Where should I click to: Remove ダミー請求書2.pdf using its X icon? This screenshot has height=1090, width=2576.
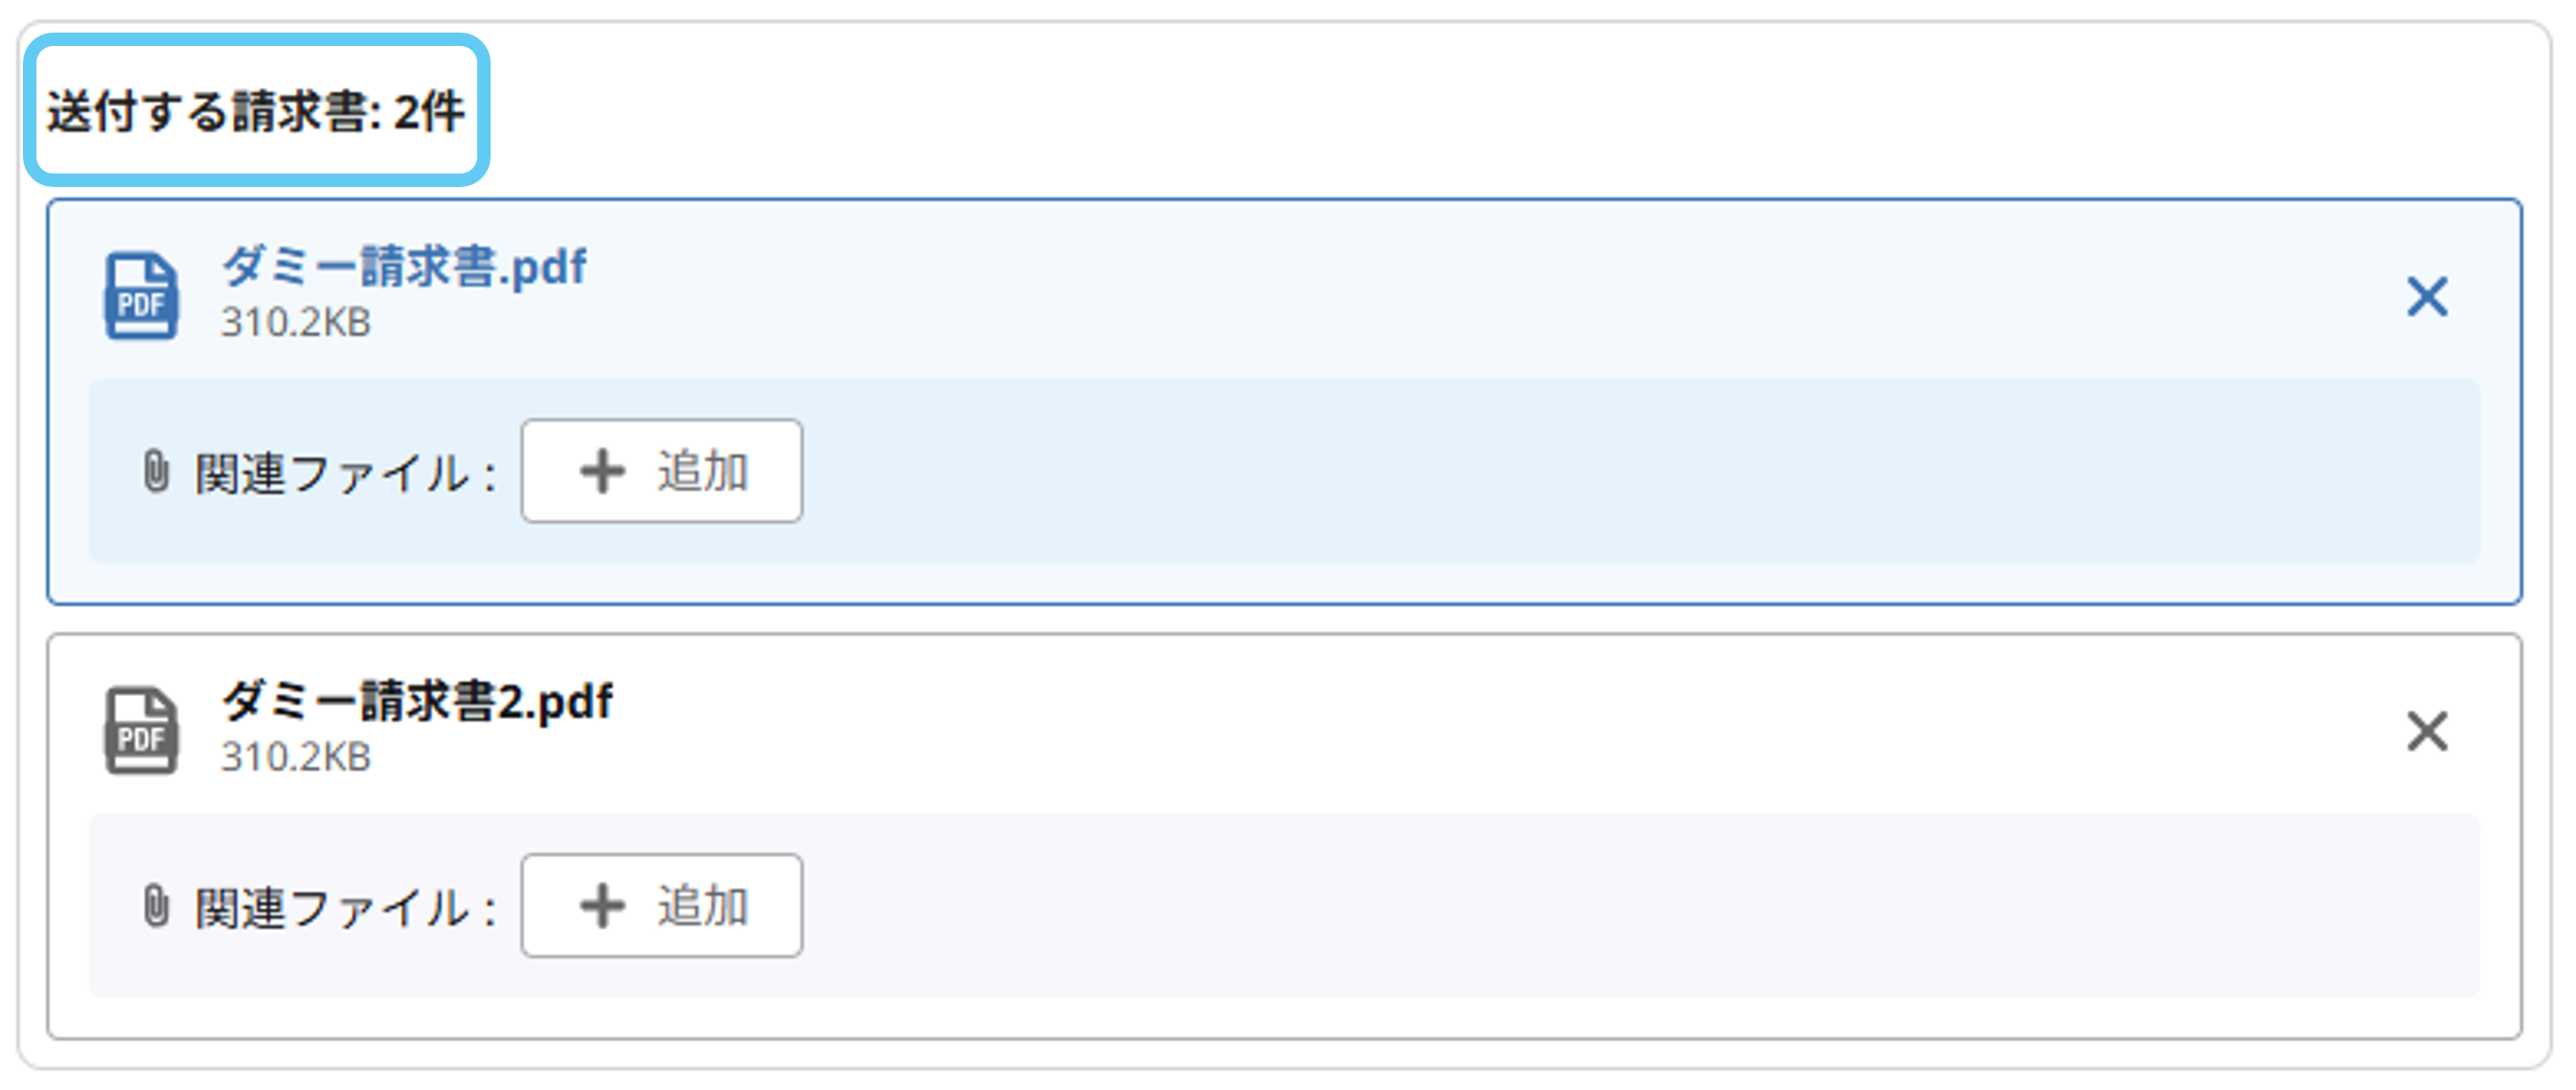pyautogui.click(x=2427, y=732)
